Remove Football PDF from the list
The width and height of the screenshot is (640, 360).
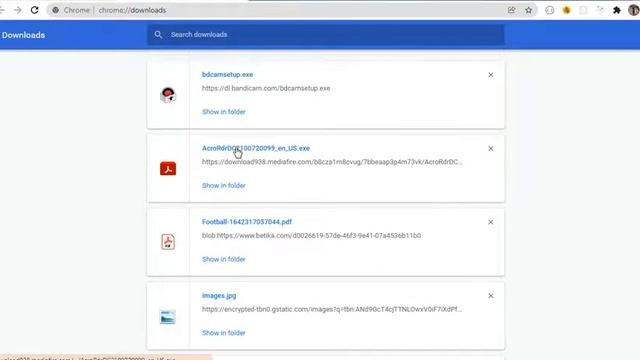pyautogui.click(x=491, y=222)
